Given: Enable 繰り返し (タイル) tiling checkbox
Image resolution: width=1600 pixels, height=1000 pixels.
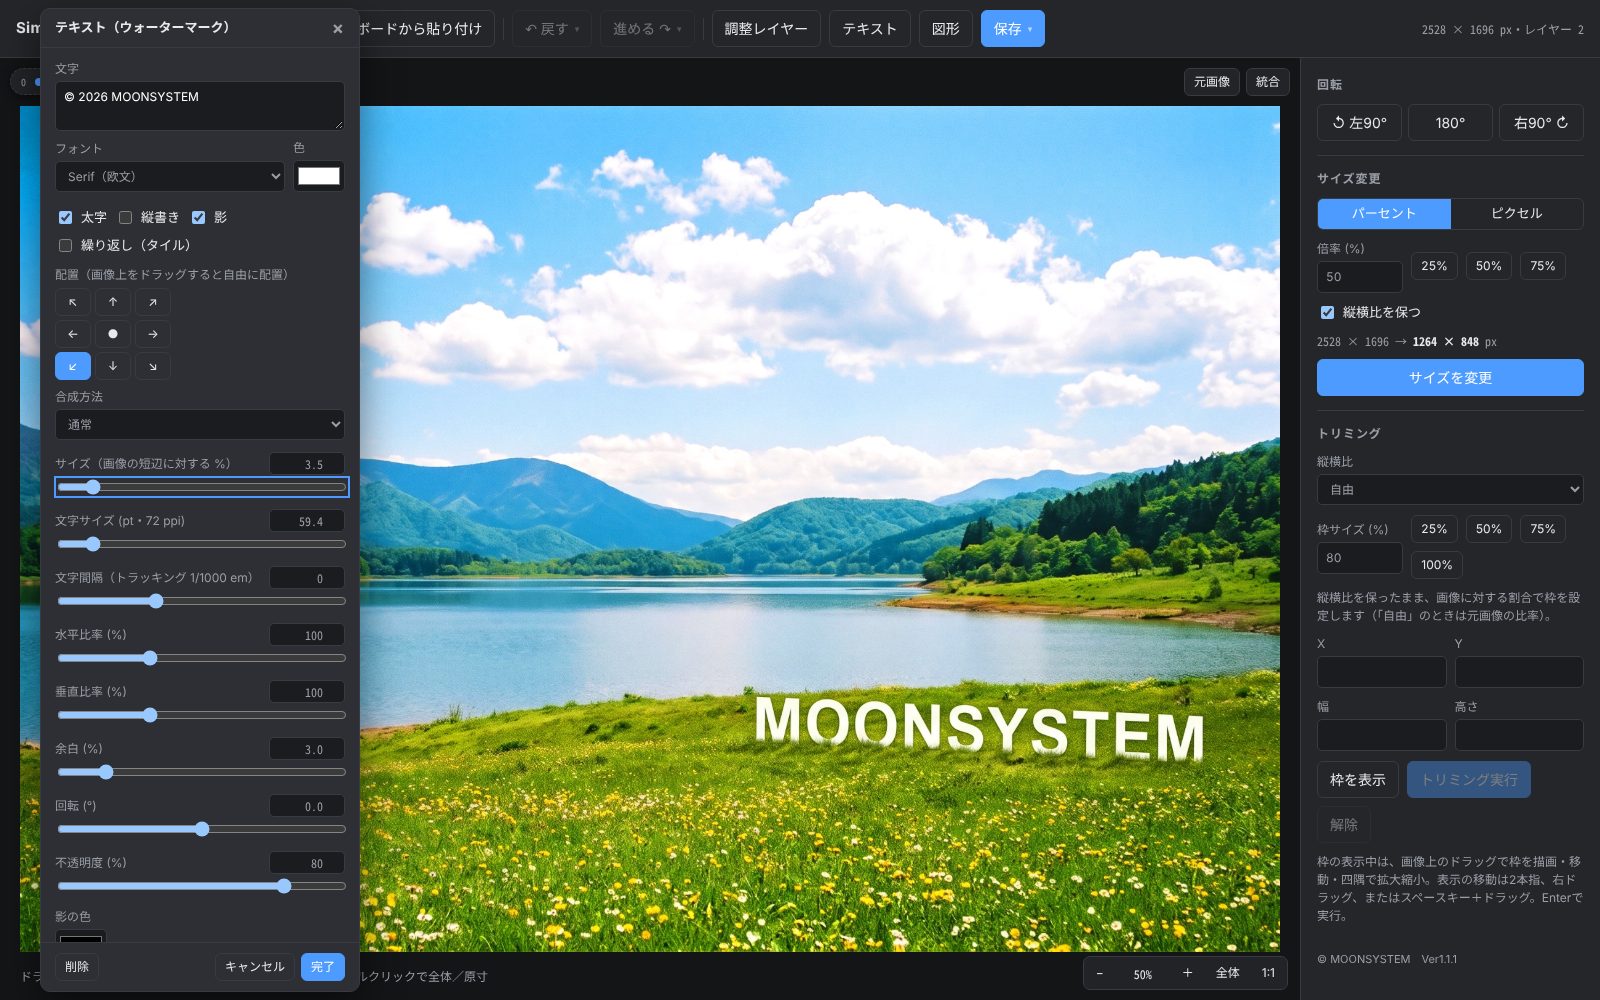Looking at the screenshot, I should click(66, 245).
